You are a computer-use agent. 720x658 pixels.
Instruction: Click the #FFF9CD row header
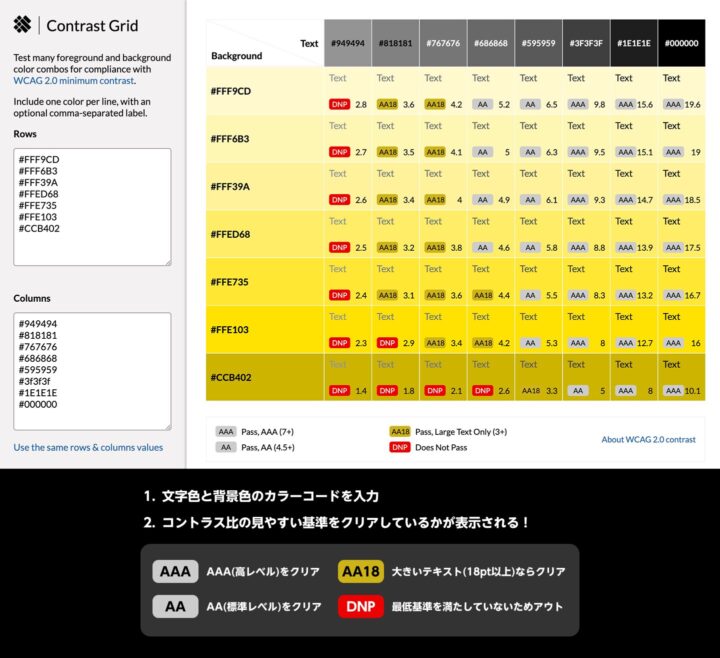(265, 91)
